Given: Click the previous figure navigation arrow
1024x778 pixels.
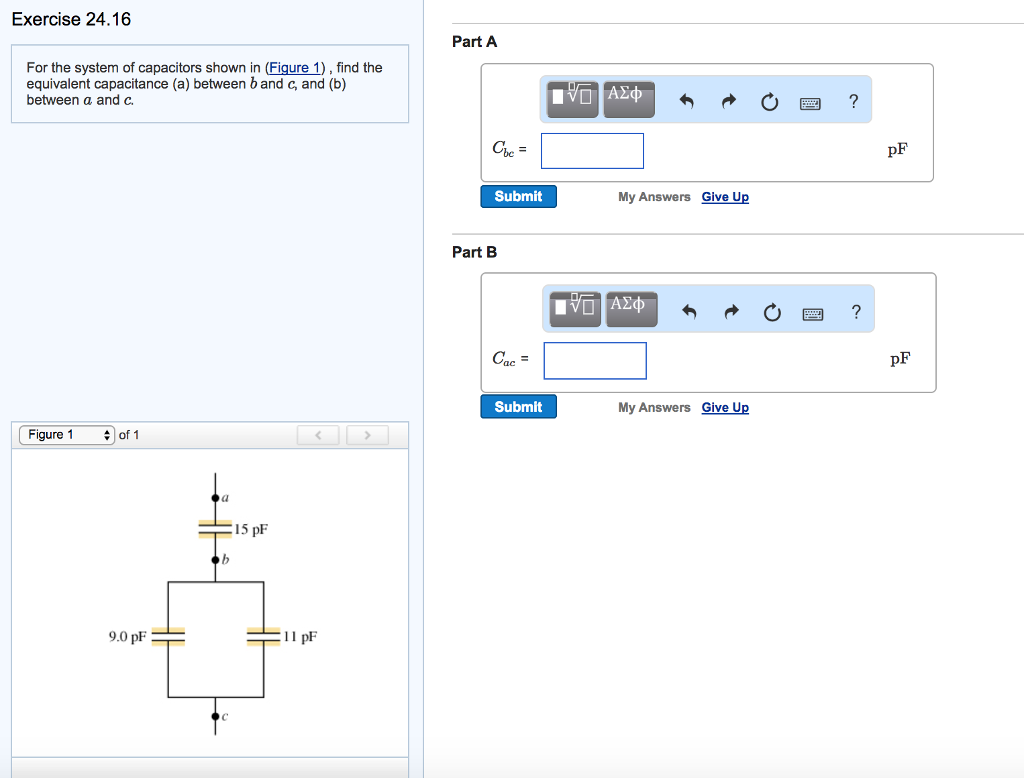Looking at the screenshot, I should click(x=318, y=434).
